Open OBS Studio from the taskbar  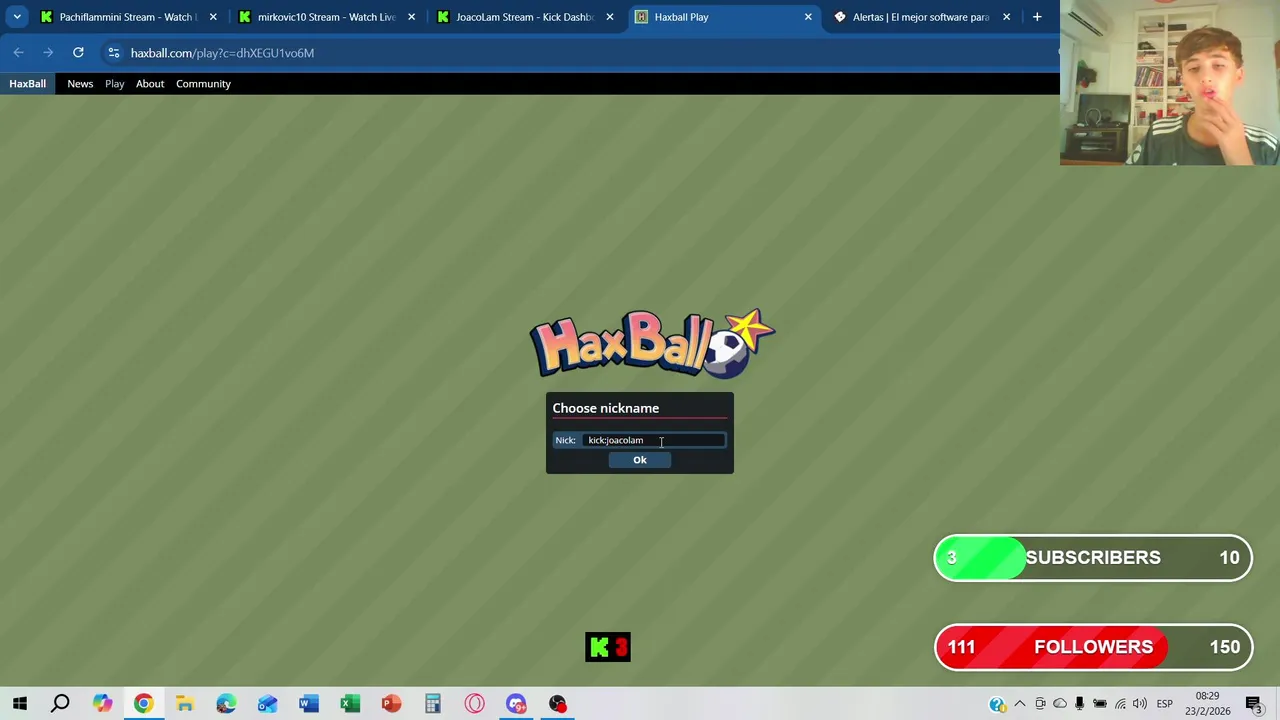557,704
